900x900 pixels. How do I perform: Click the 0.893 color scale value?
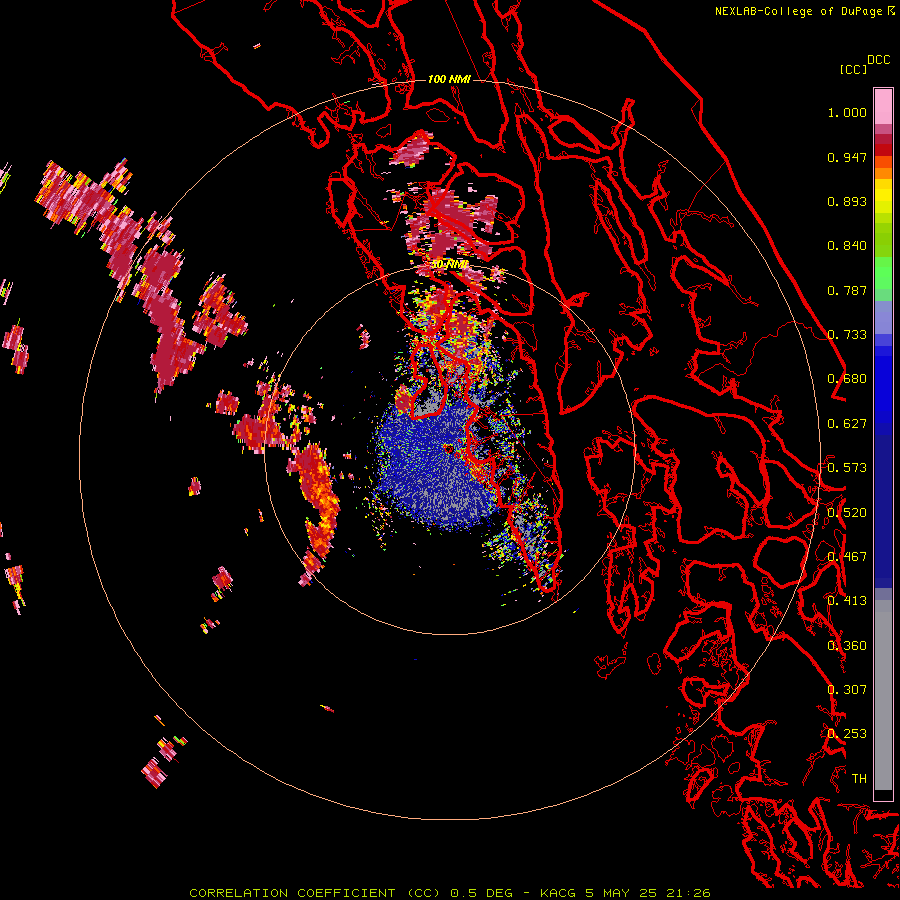847,201
